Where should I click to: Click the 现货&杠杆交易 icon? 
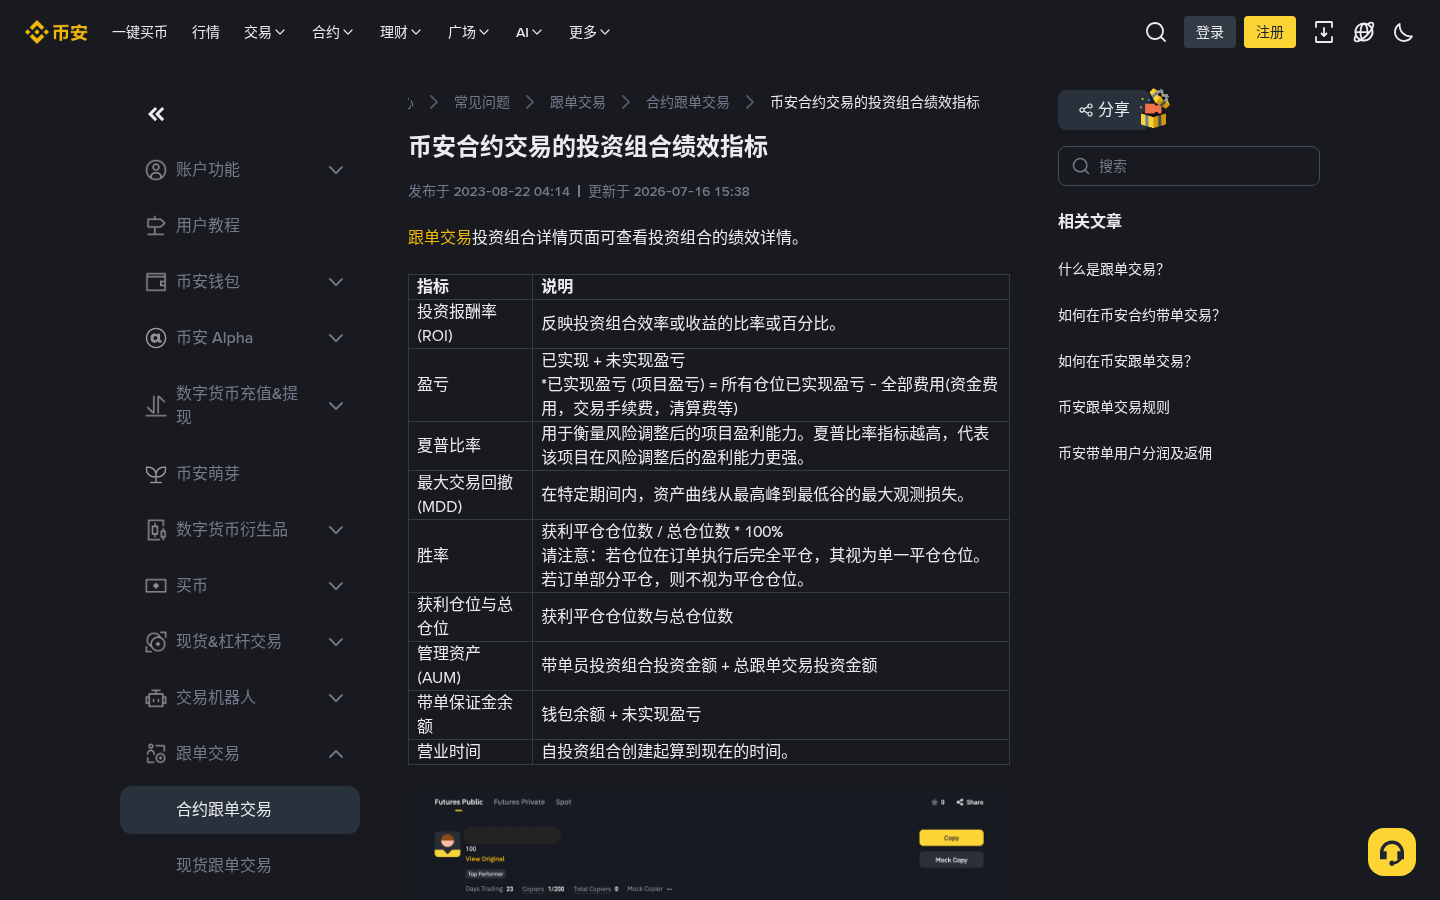pyautogui.click(x=156, y=642)
